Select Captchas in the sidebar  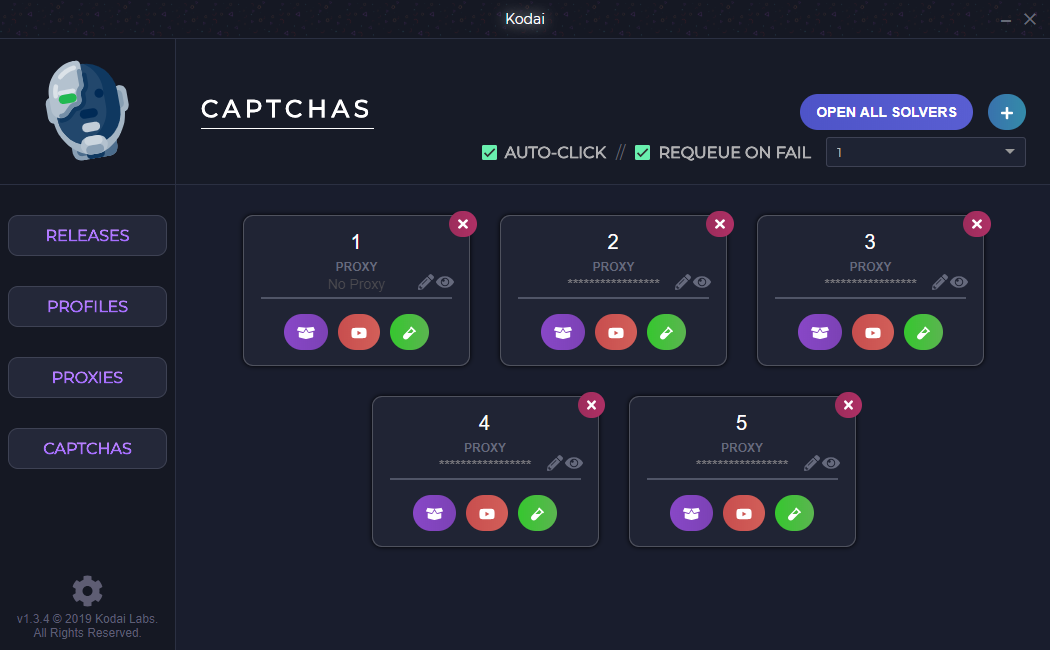[88, 449]
